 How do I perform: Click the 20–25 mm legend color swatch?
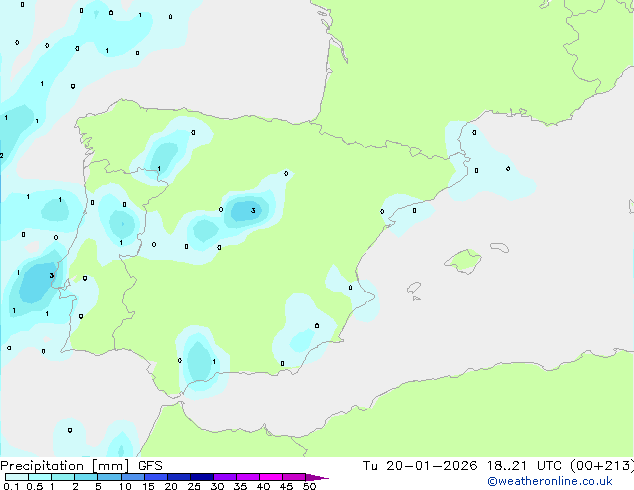(x=179, y=477)
